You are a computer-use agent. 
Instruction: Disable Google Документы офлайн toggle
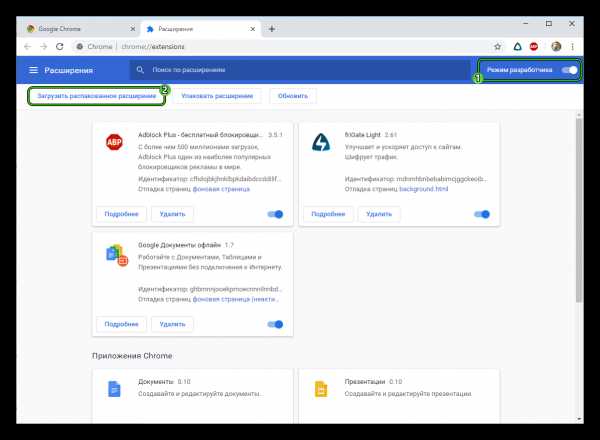275,324
